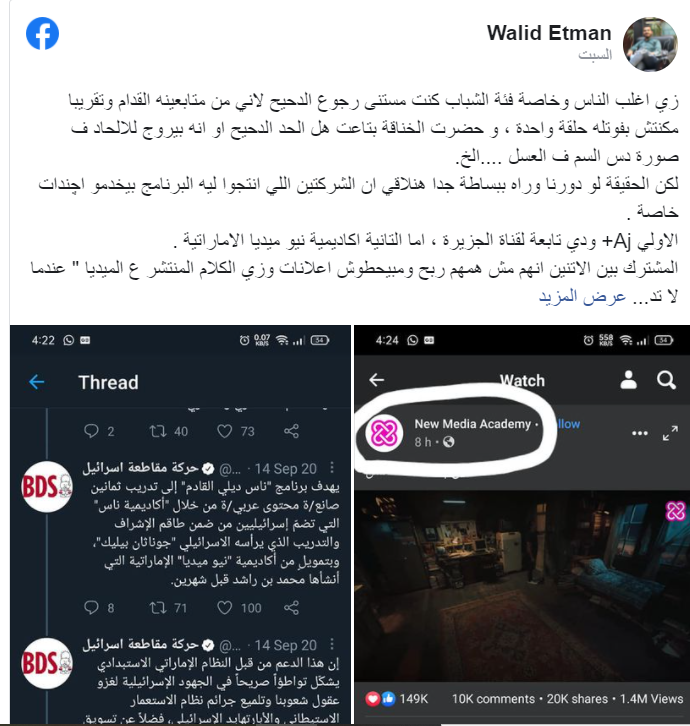Open the Walid Etman profile name link
The image size is (690, 726).
point(549,33)
